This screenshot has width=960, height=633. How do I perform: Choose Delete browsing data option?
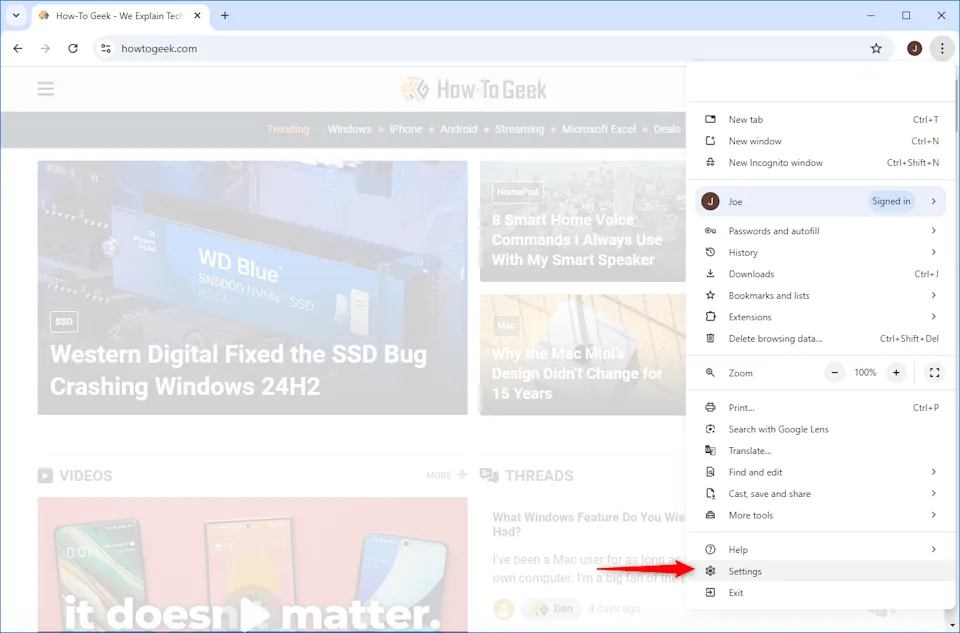pos(775,339)
